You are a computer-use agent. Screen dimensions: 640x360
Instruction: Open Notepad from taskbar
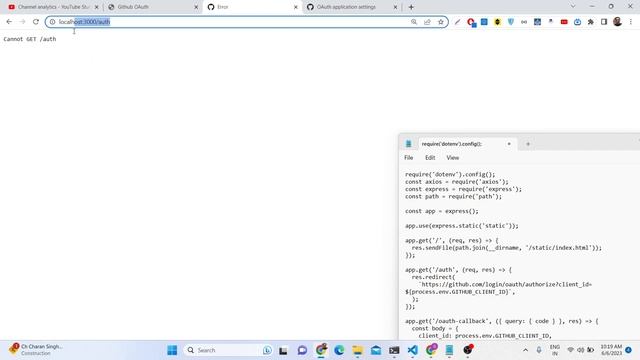point(449,350)
